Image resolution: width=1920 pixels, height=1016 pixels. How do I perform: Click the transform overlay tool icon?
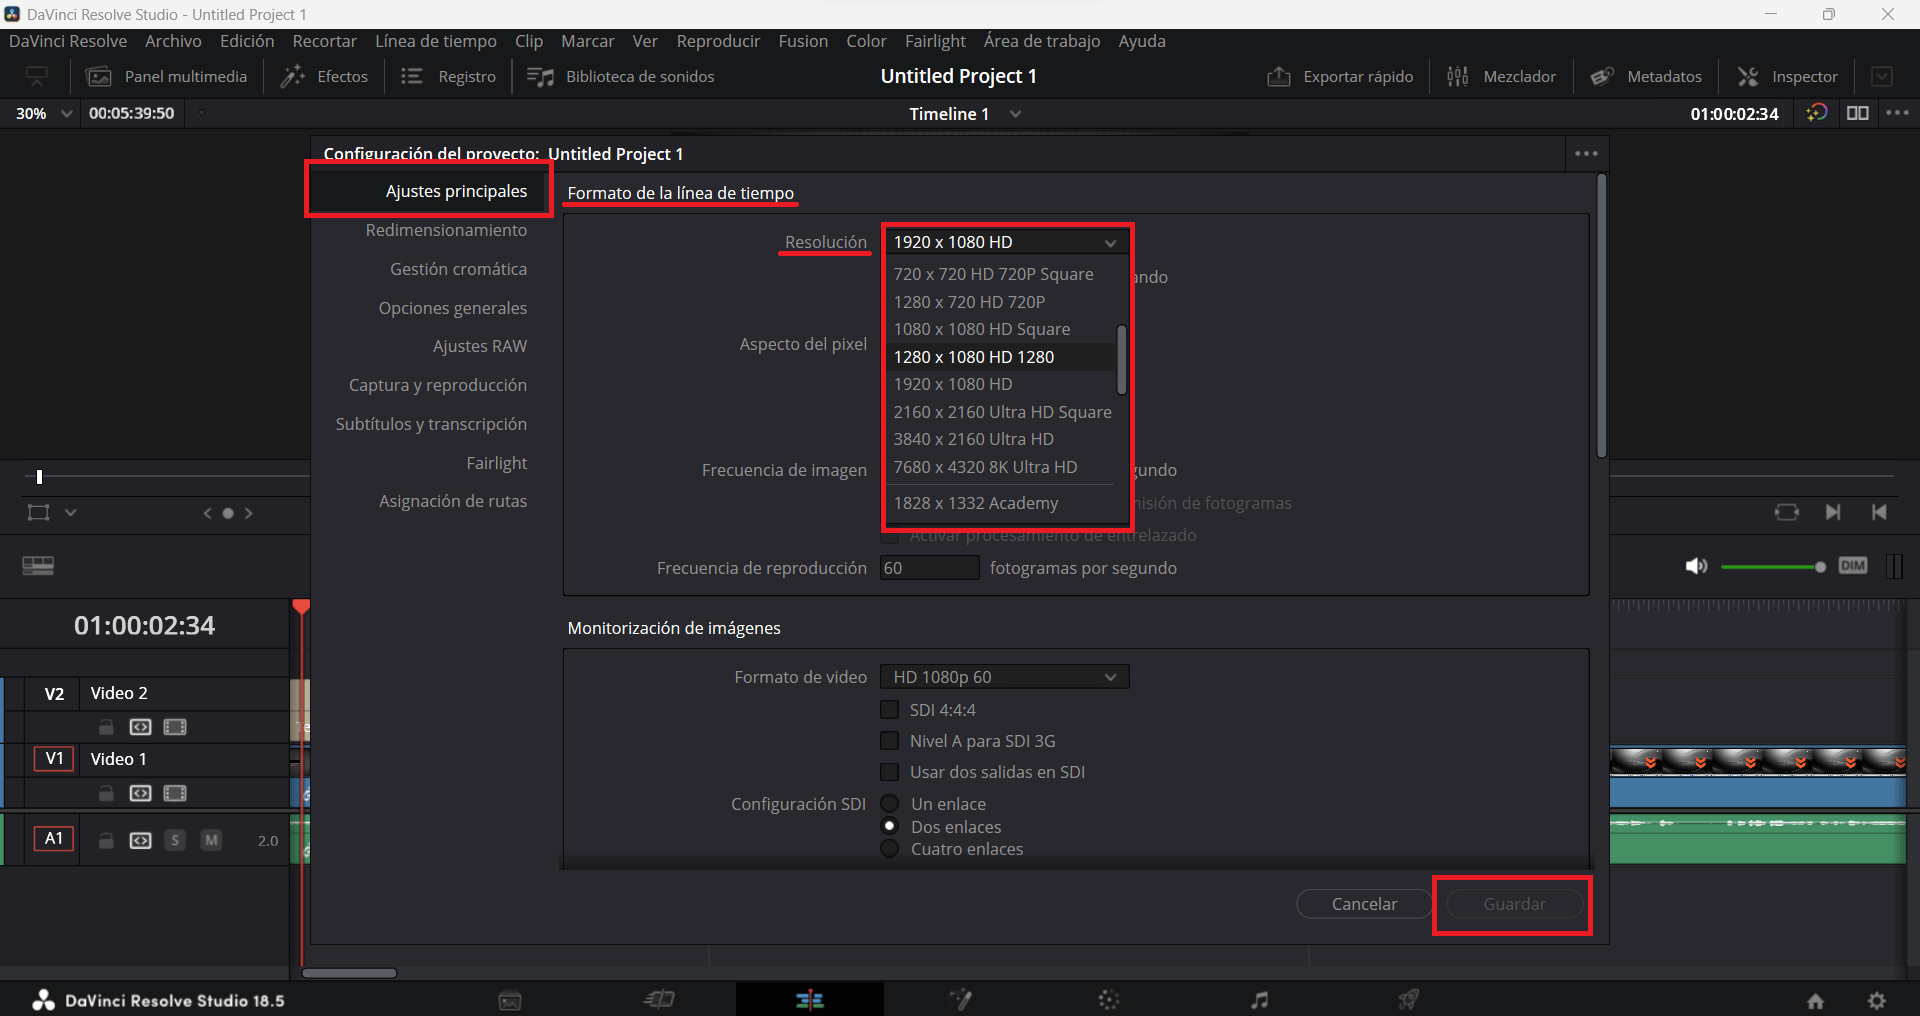(x=38, y=512)
